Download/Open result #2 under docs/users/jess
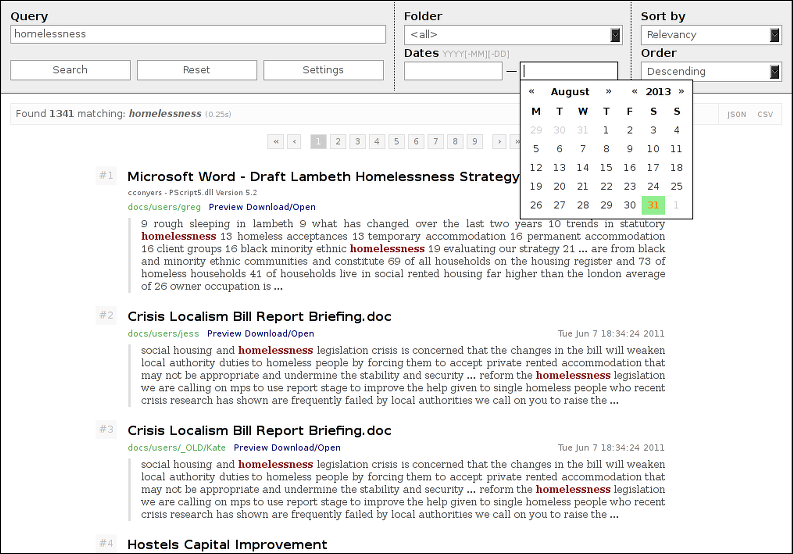 pos(279,334)
